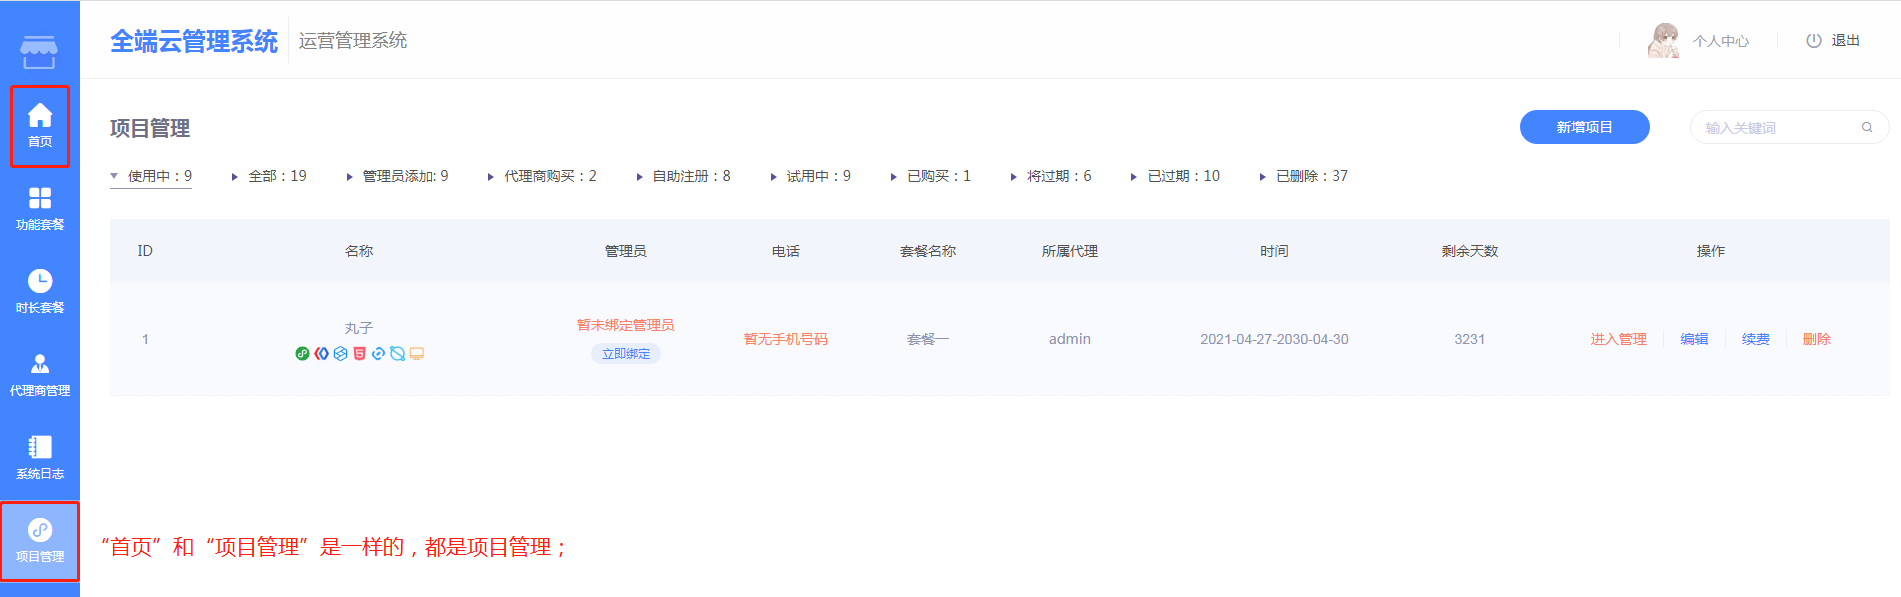Click the light-blue planet icon for 丸子

tap(397, 353)
